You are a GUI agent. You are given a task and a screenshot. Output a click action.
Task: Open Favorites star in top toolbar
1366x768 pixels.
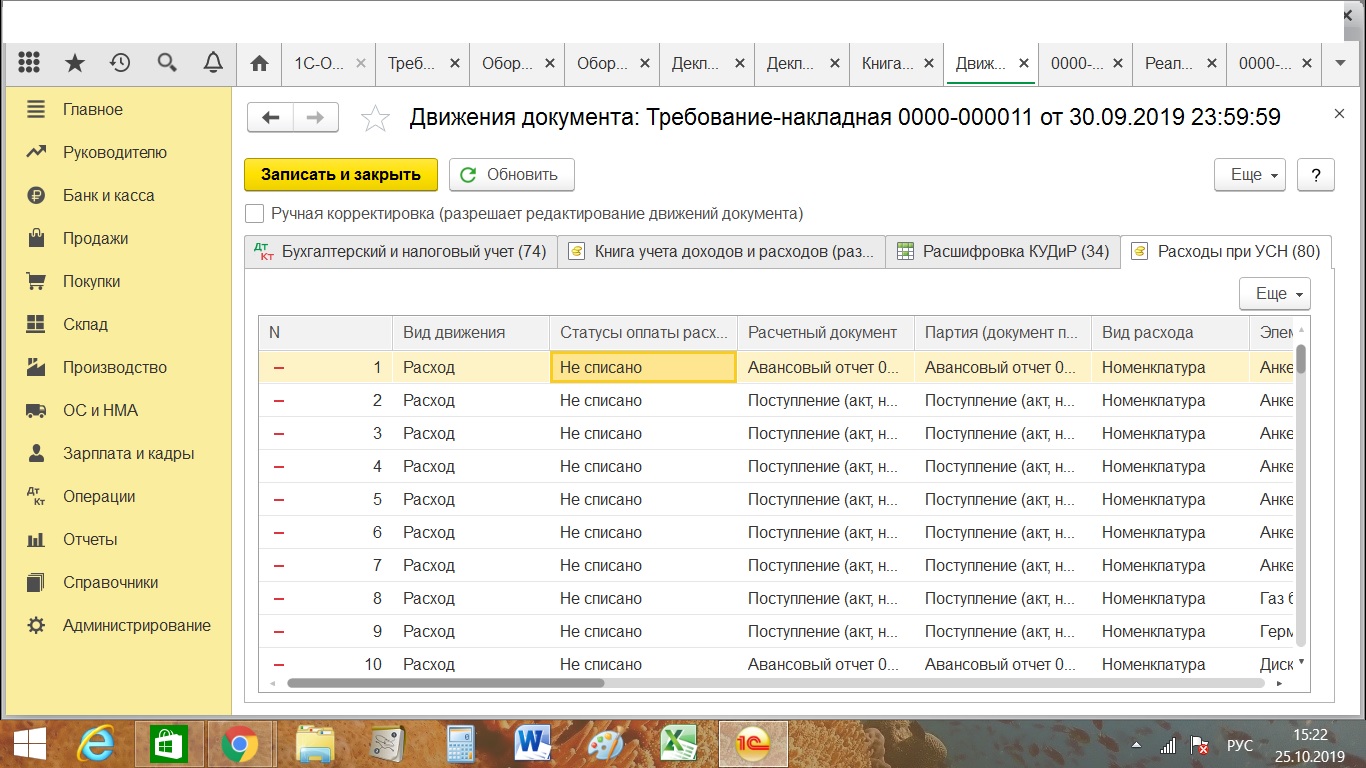pos(75,63)
